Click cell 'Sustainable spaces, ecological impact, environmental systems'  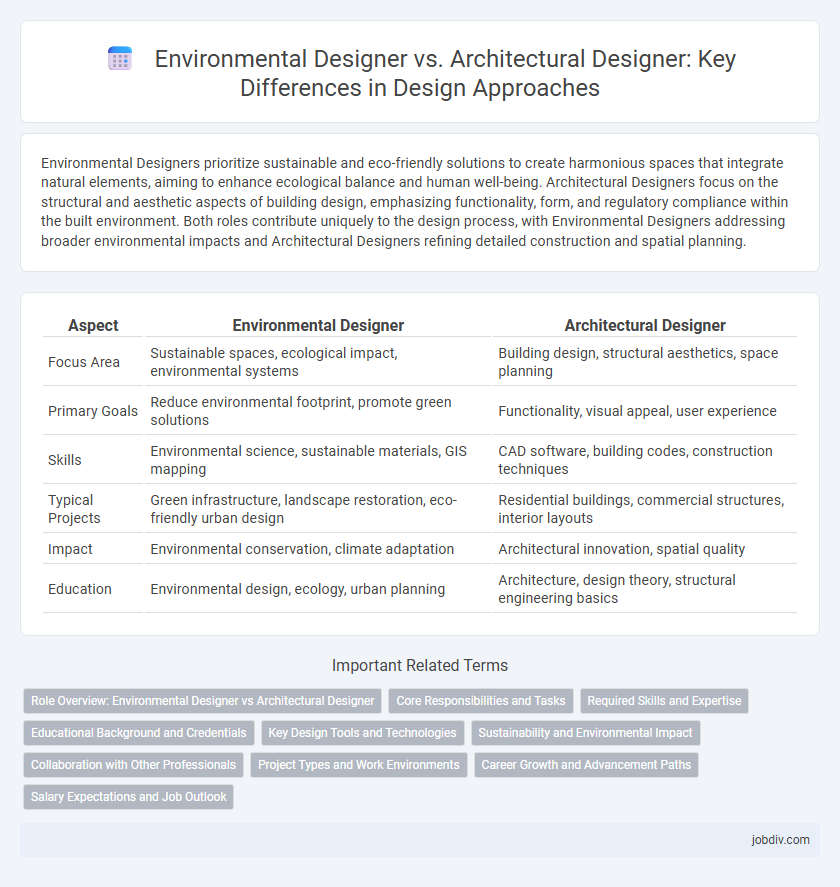[x=318, y=362]
